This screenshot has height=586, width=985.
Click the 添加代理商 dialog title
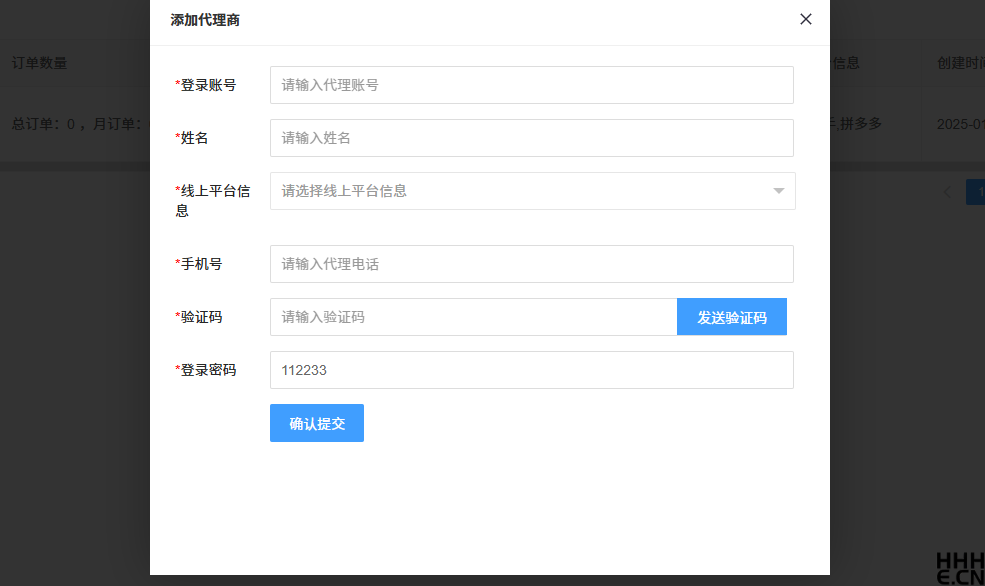click(x=205, y=19)
